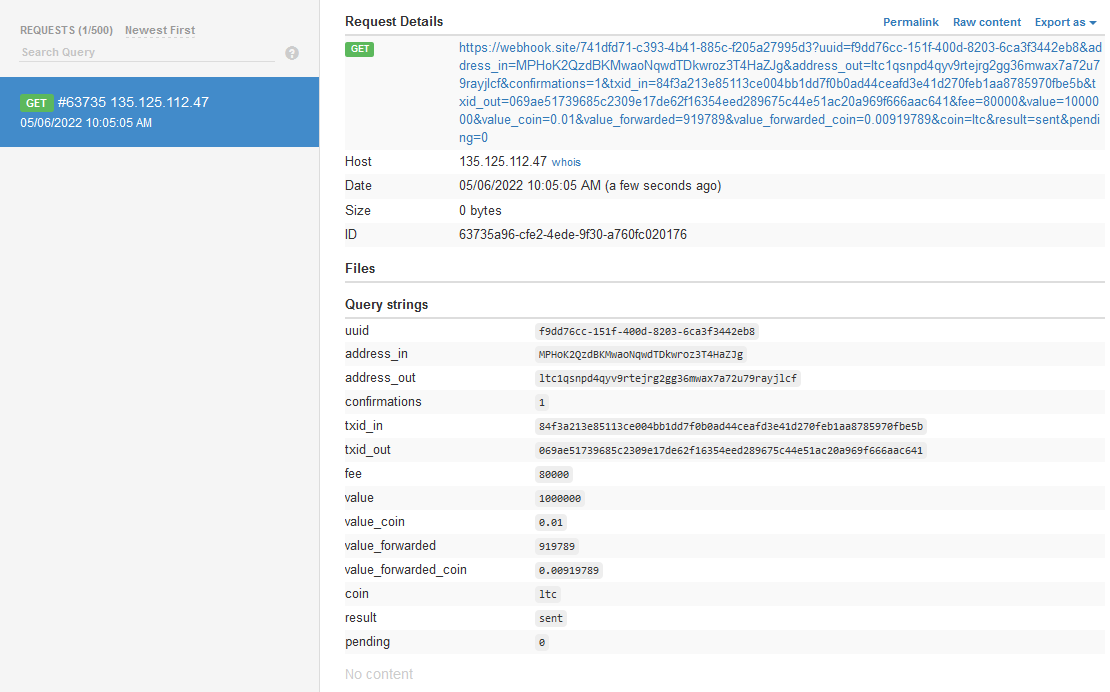Viewport: 1110px width, 692px height.
Task: Click the result value sent
Action: (x=551, y=619)
